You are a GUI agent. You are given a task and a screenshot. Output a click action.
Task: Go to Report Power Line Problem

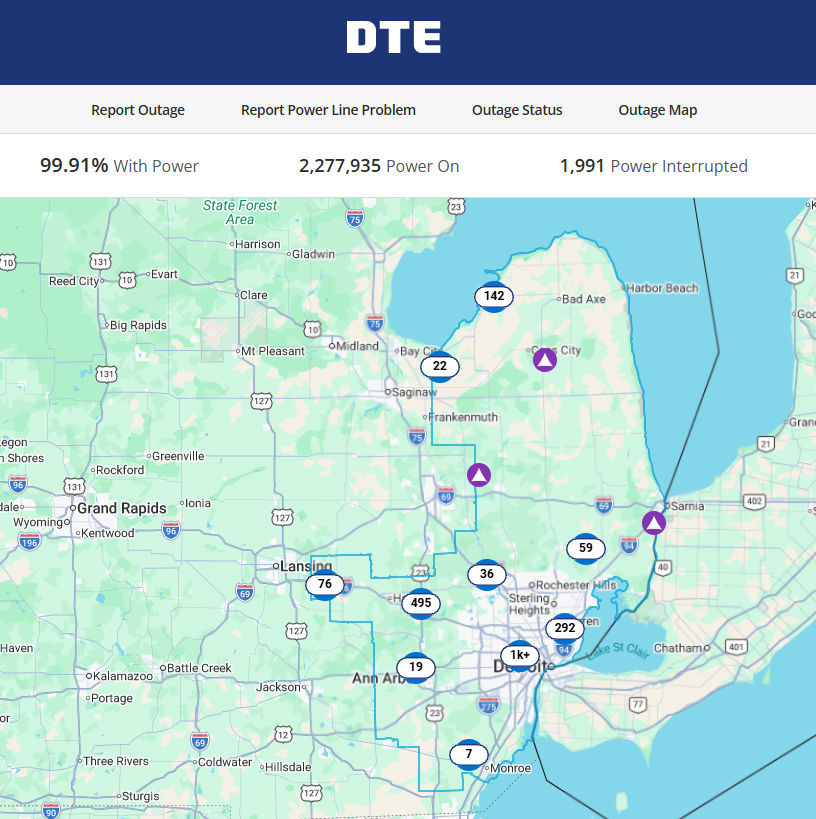click(328, 110)
